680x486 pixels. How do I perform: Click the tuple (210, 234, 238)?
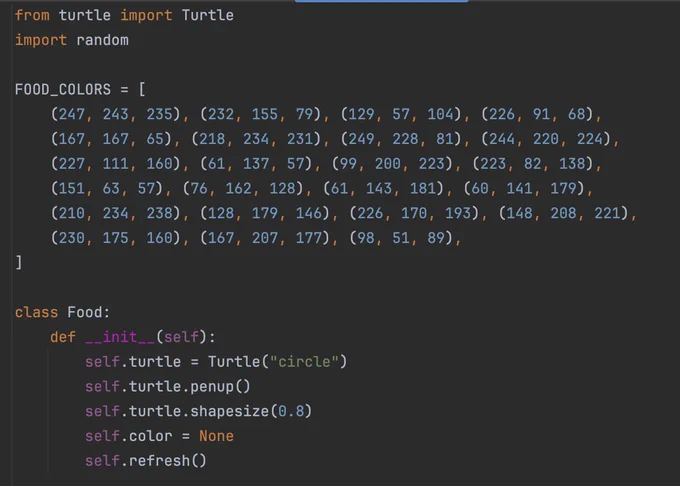(115, 213)
